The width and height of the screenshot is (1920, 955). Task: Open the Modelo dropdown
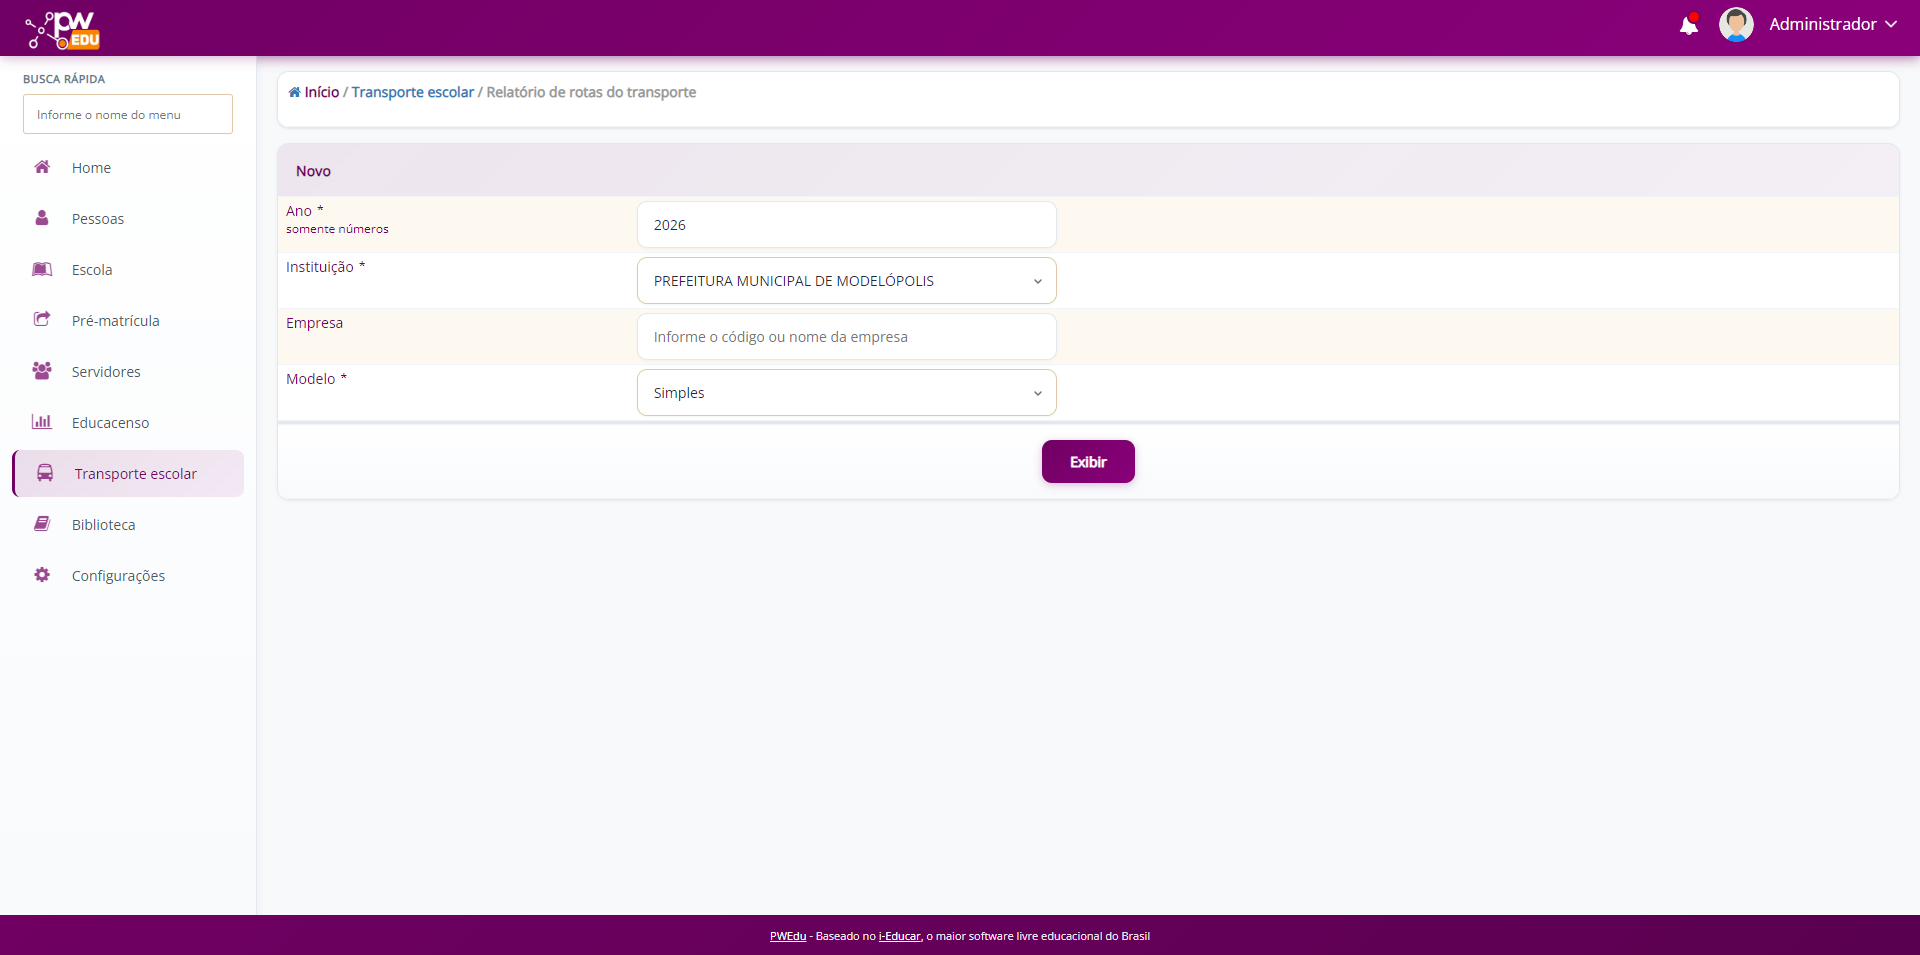pyautogui.click(x=846, y=393)
